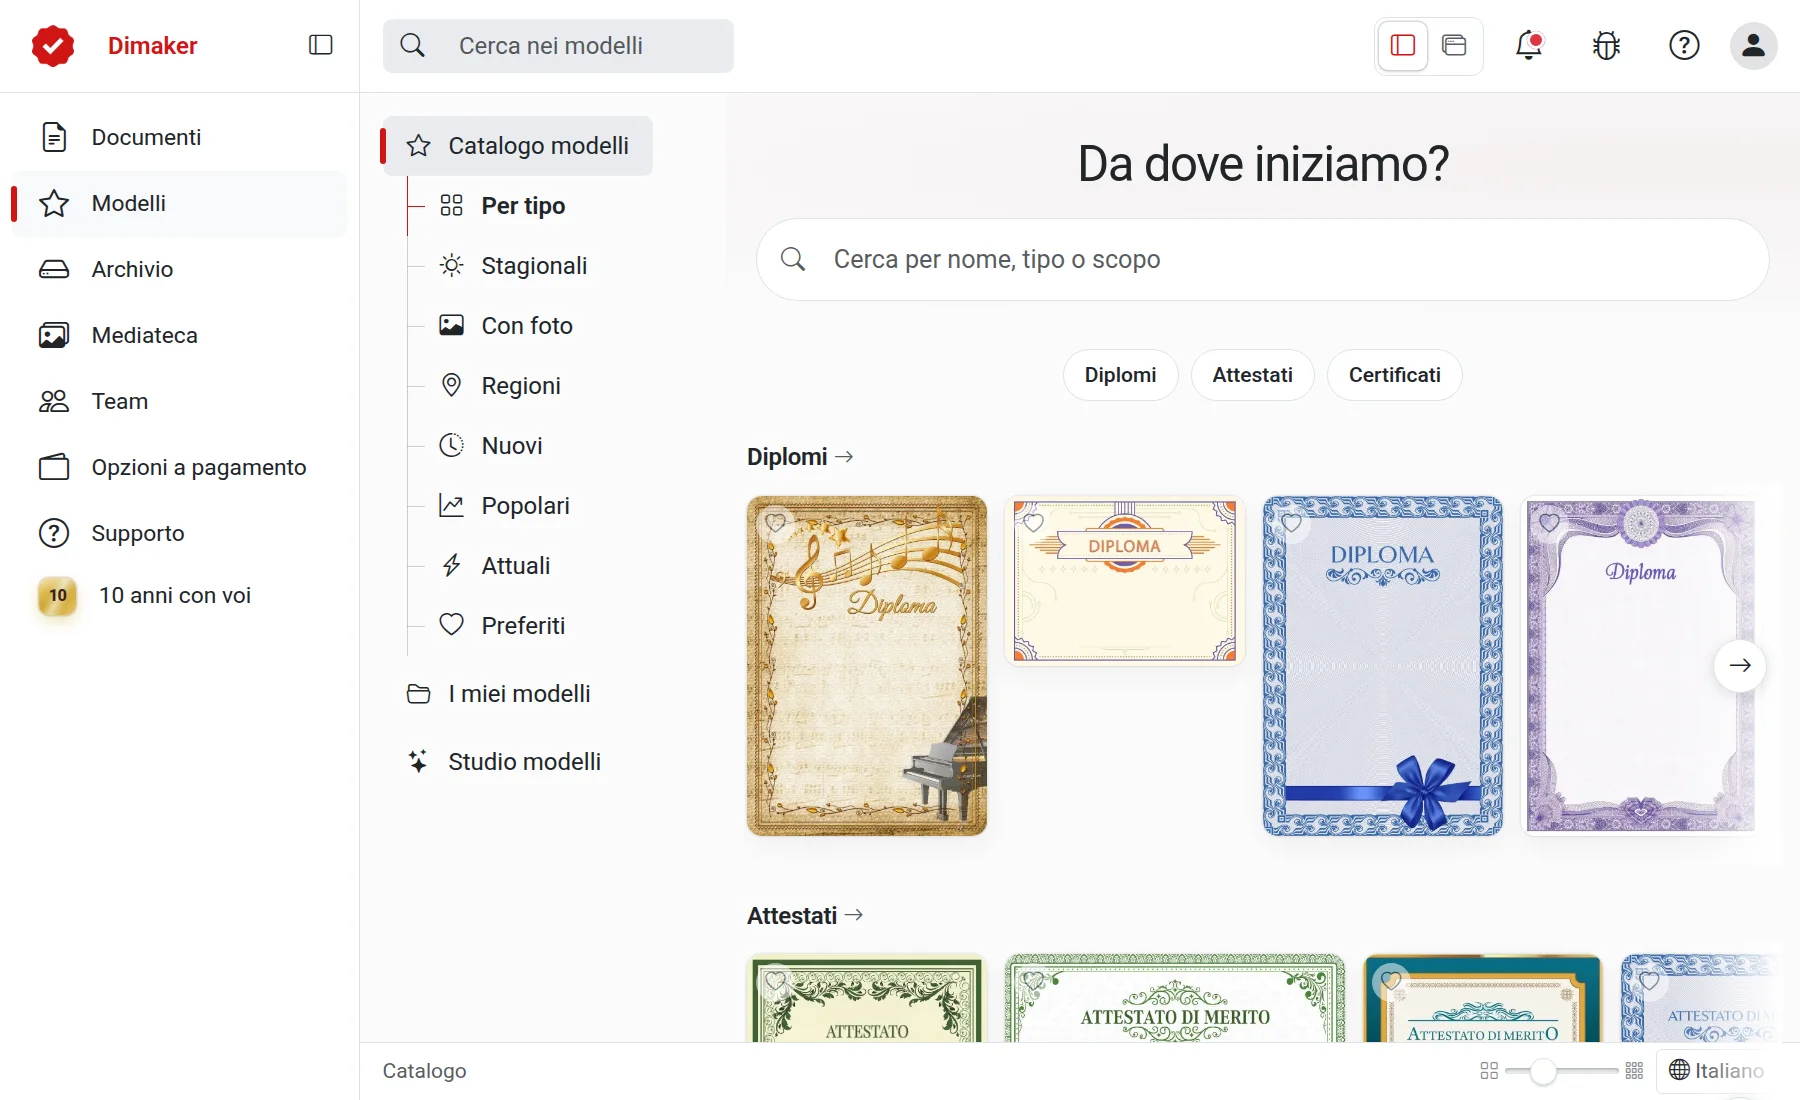
Task: Select Nuovi templates
Action: (x=491, y=446)
